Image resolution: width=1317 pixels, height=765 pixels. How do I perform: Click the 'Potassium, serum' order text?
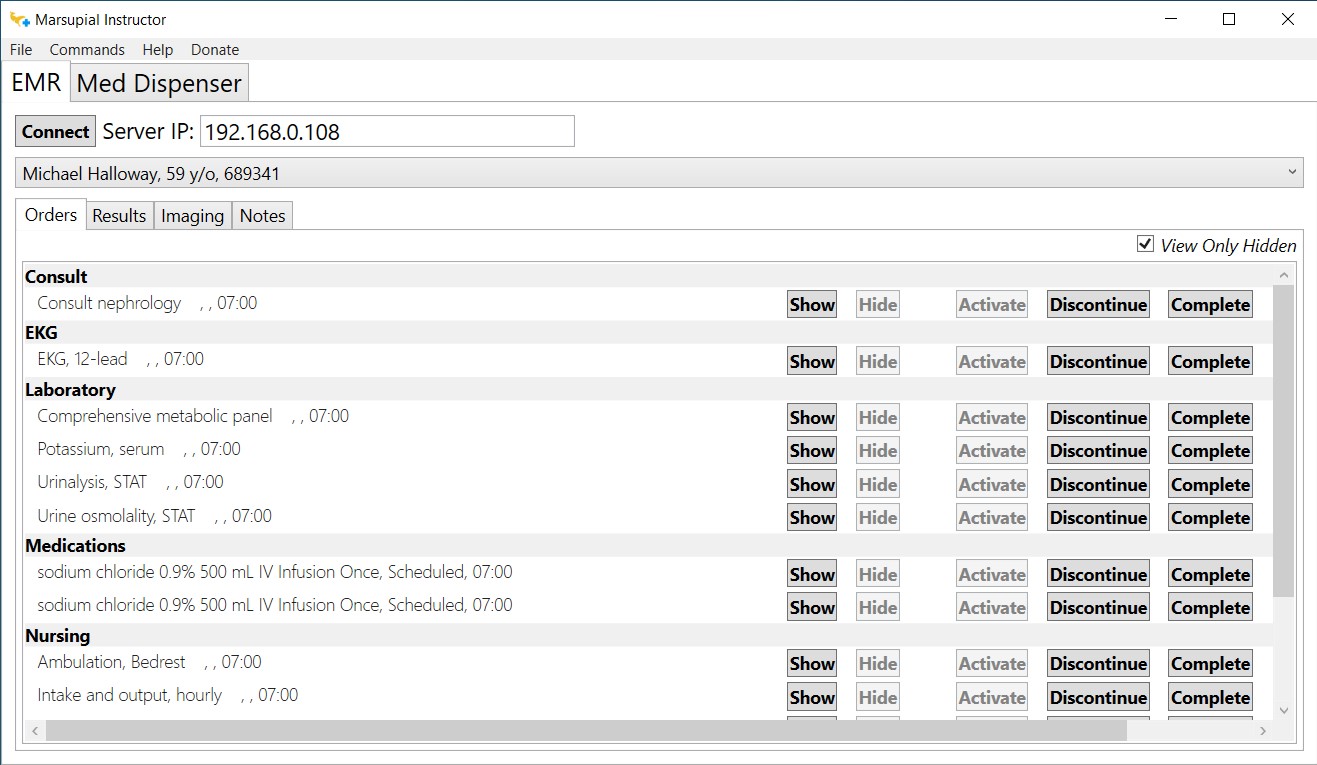coord(100,448)
